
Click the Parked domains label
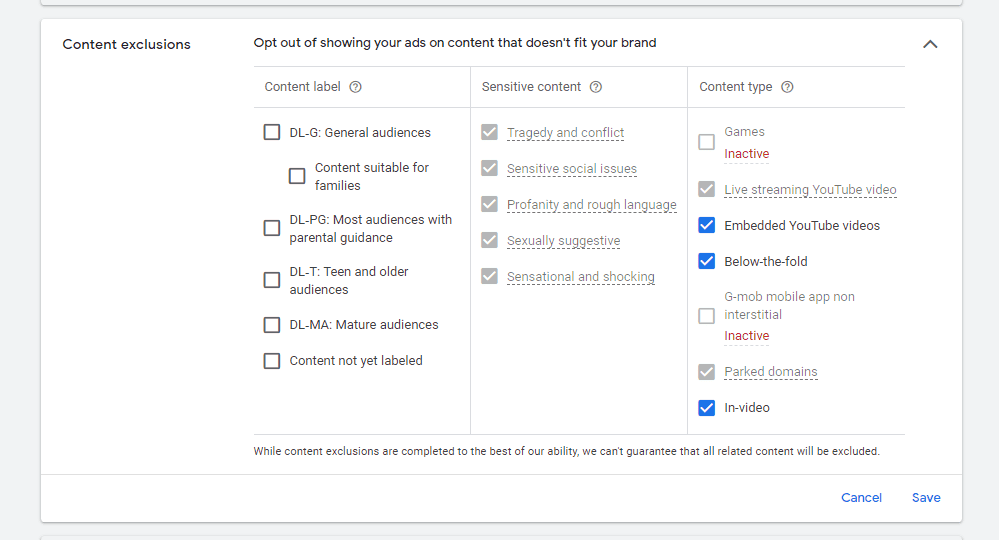pos(770,372)
